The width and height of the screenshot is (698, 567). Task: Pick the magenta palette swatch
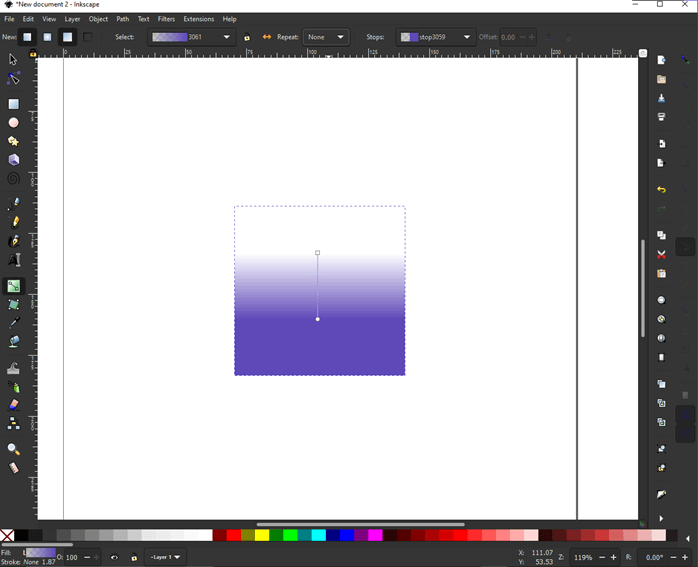pos(375,535)
